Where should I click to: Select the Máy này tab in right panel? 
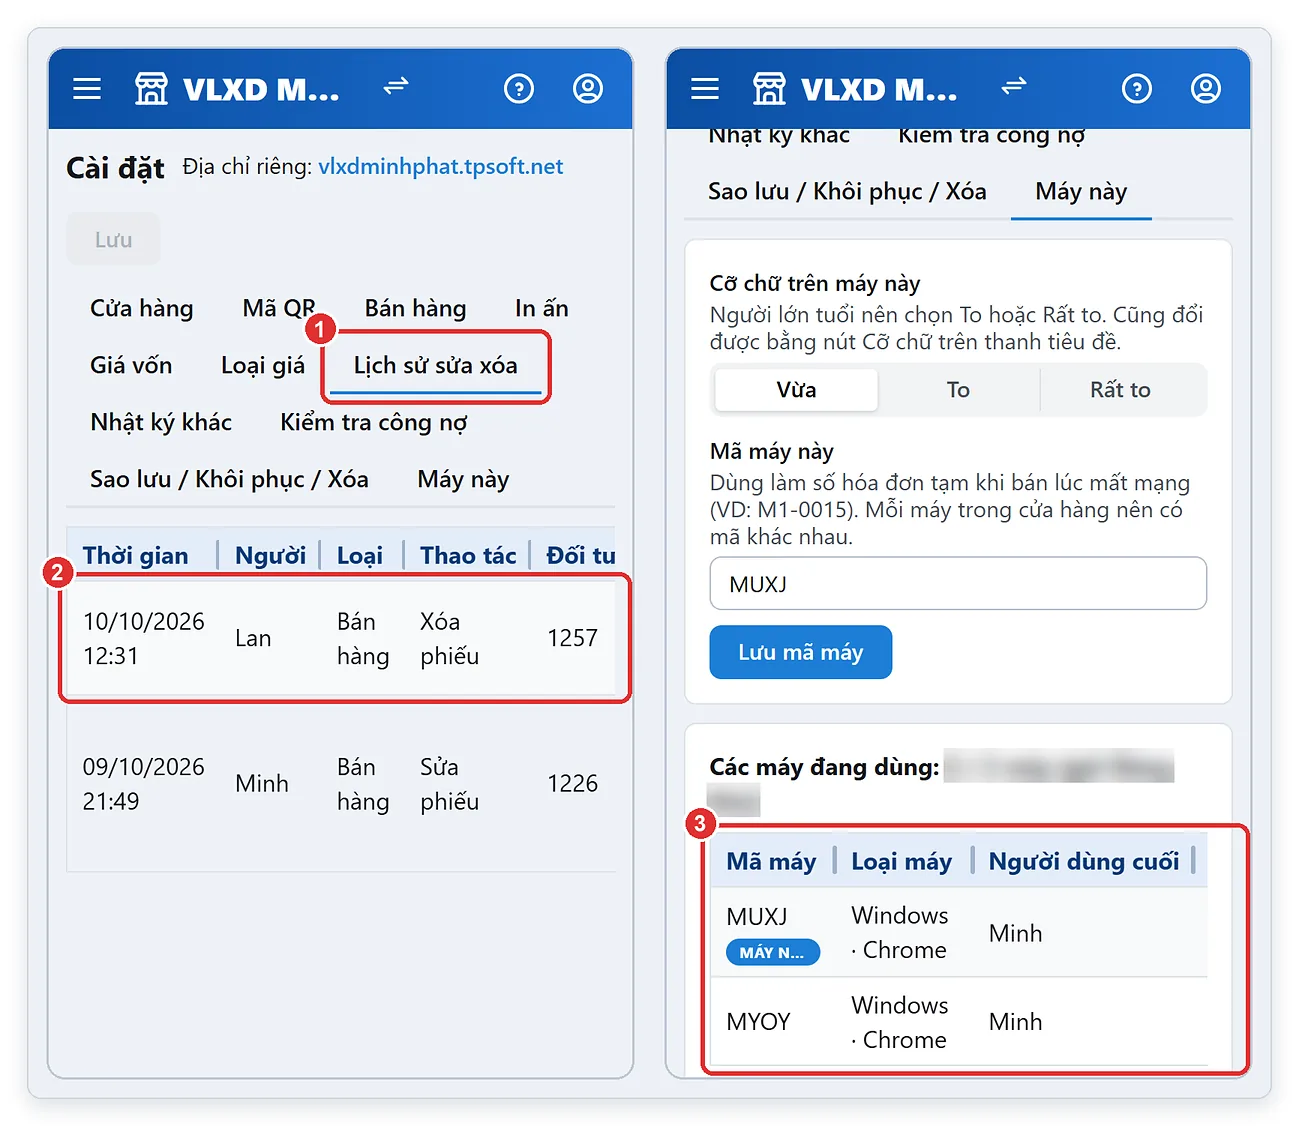tap(1081, 191)
